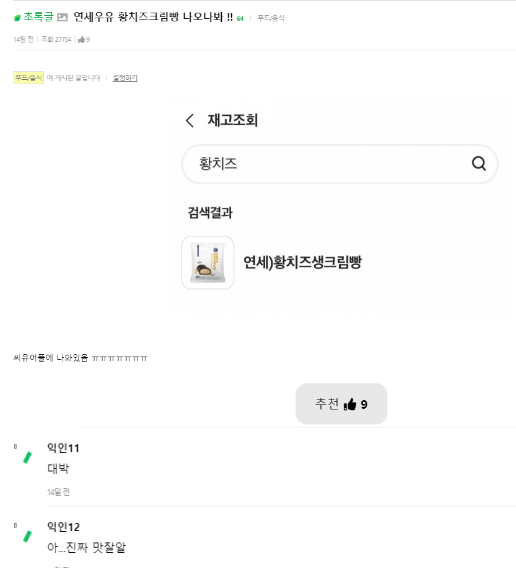Viewport: 516px width, 568px height.
Task: Open the 황치즈생크림빵 product thumbnail
Action: (x=208, y=263)
